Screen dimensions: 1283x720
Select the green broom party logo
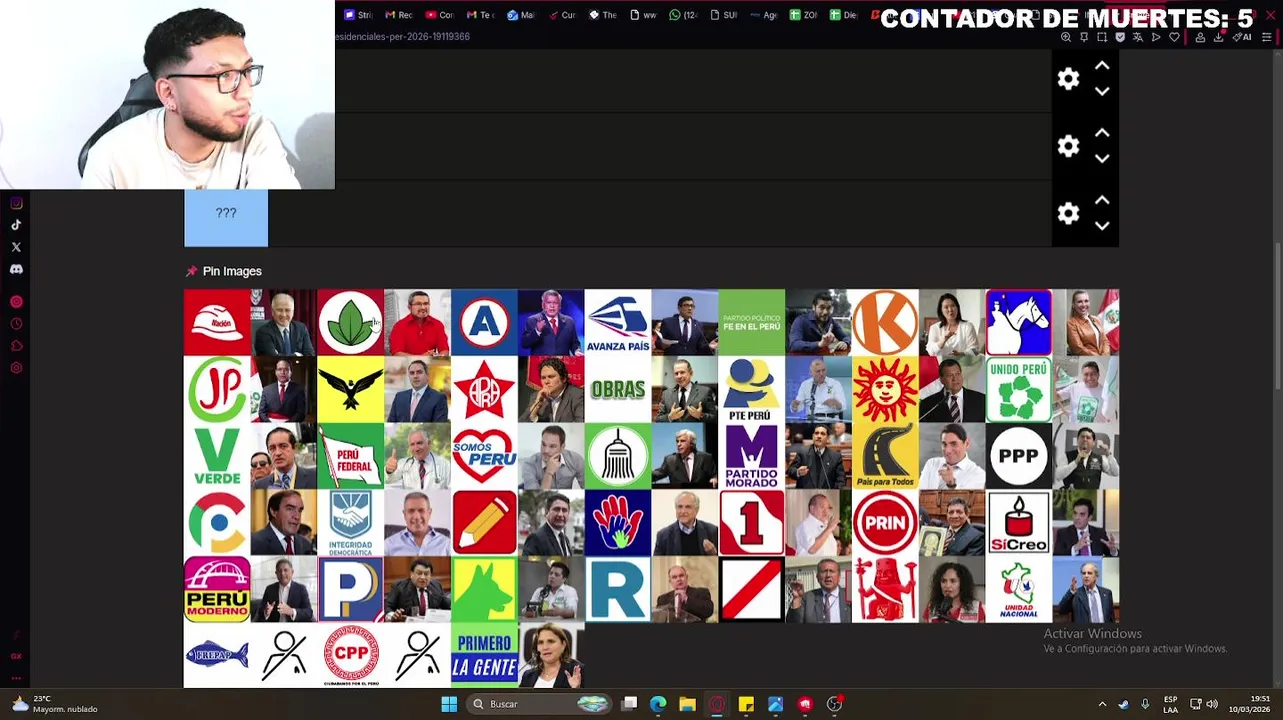(x=618, y=456)
